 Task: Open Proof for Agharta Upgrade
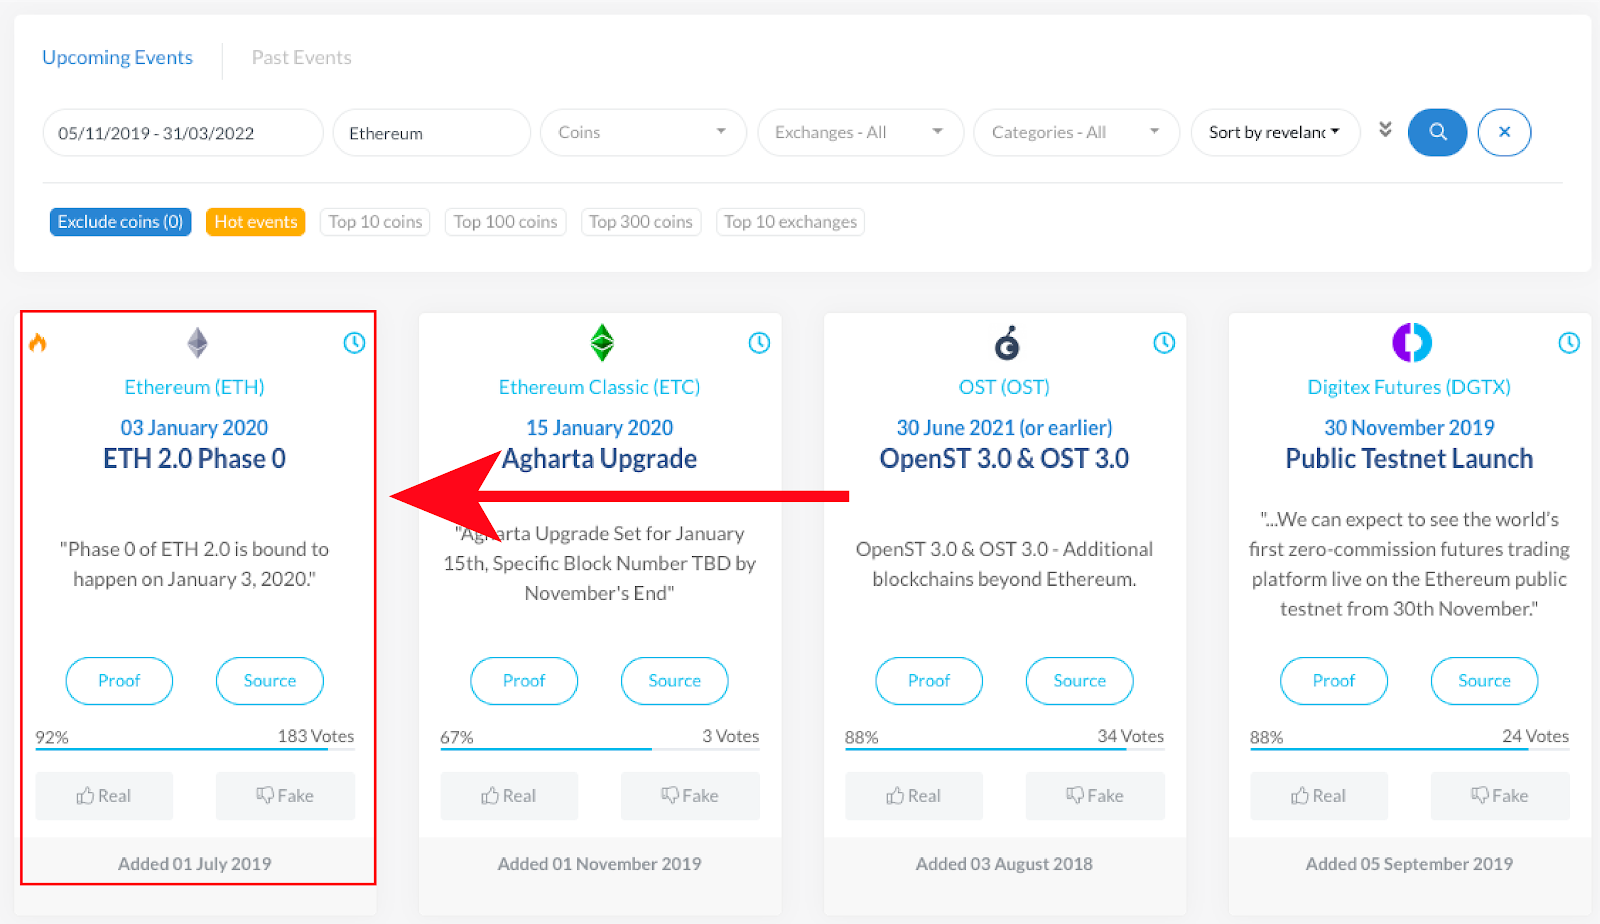524,681
